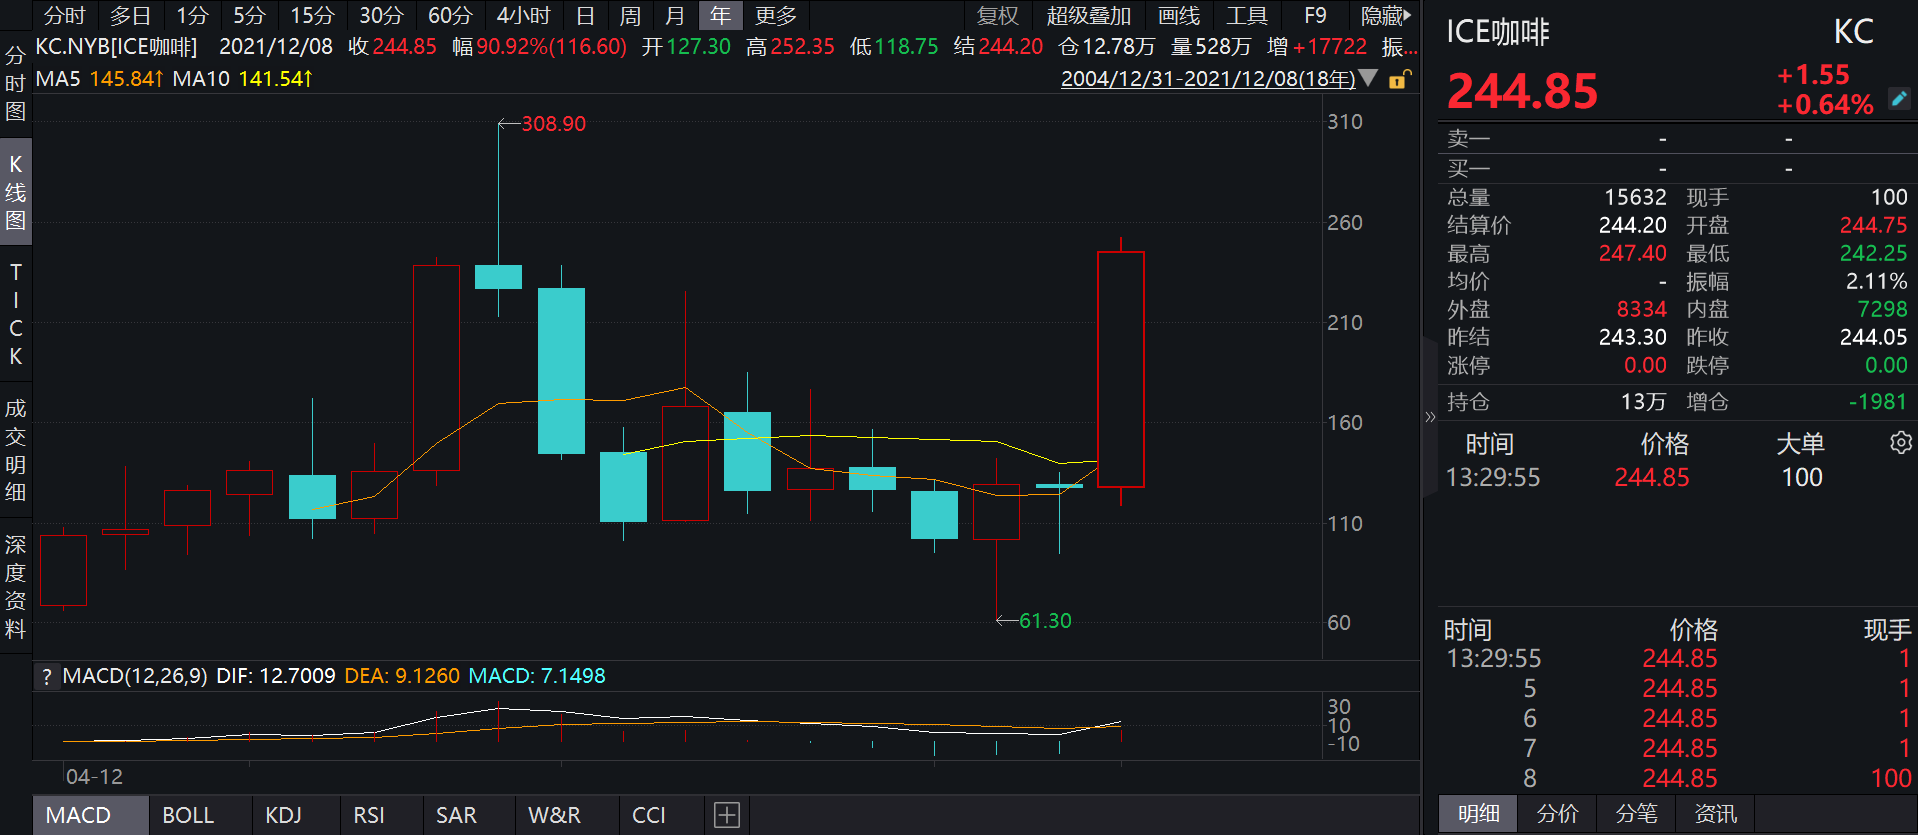1918x835 pixels.
Task: Open 超级叠加 overlay tool
Action: pyautogui.click(x=1089, y=16)
